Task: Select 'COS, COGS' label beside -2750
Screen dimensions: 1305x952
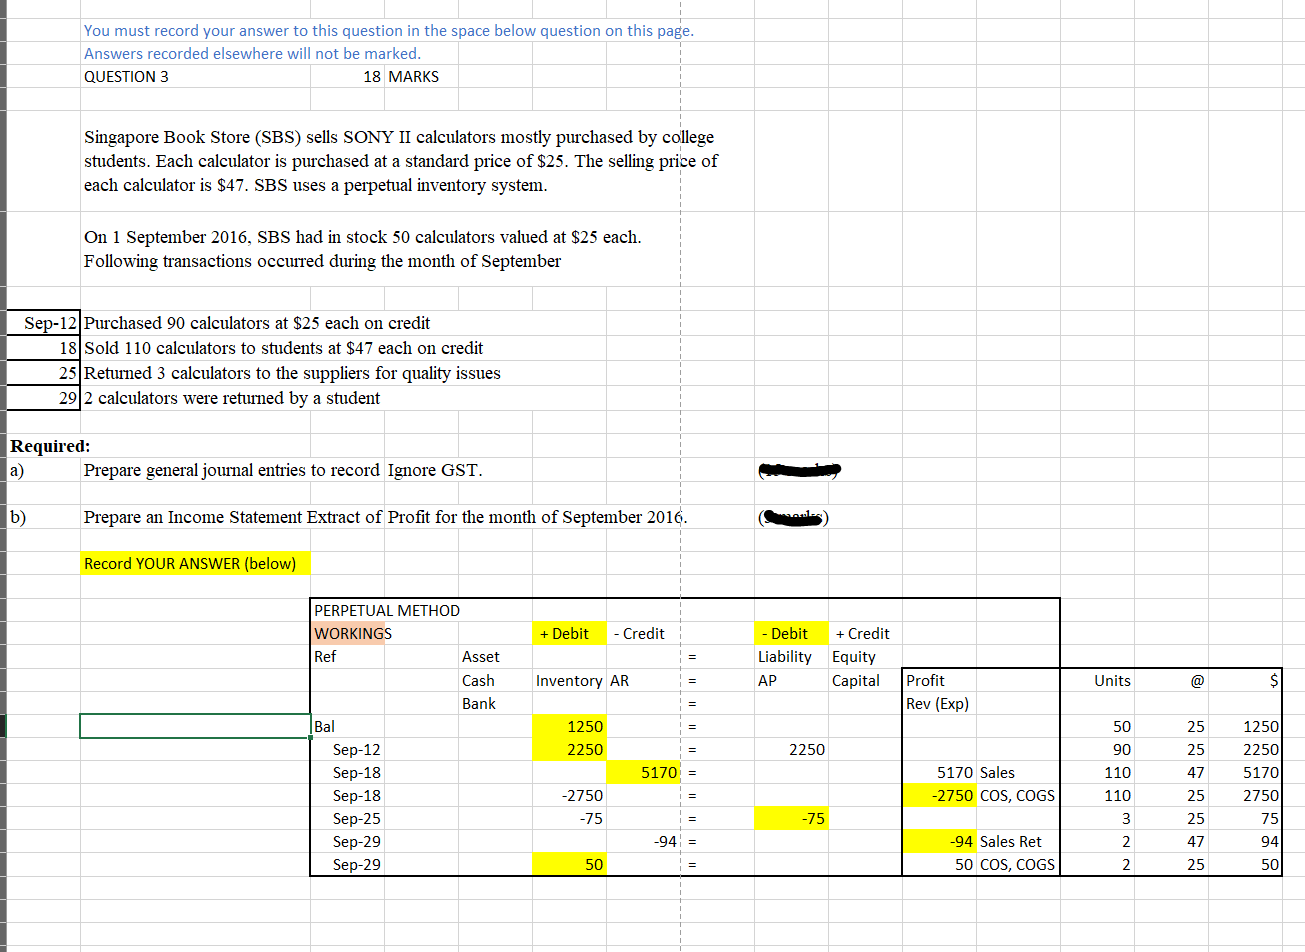Action: pyautogui.click(x=1017, y=796)
